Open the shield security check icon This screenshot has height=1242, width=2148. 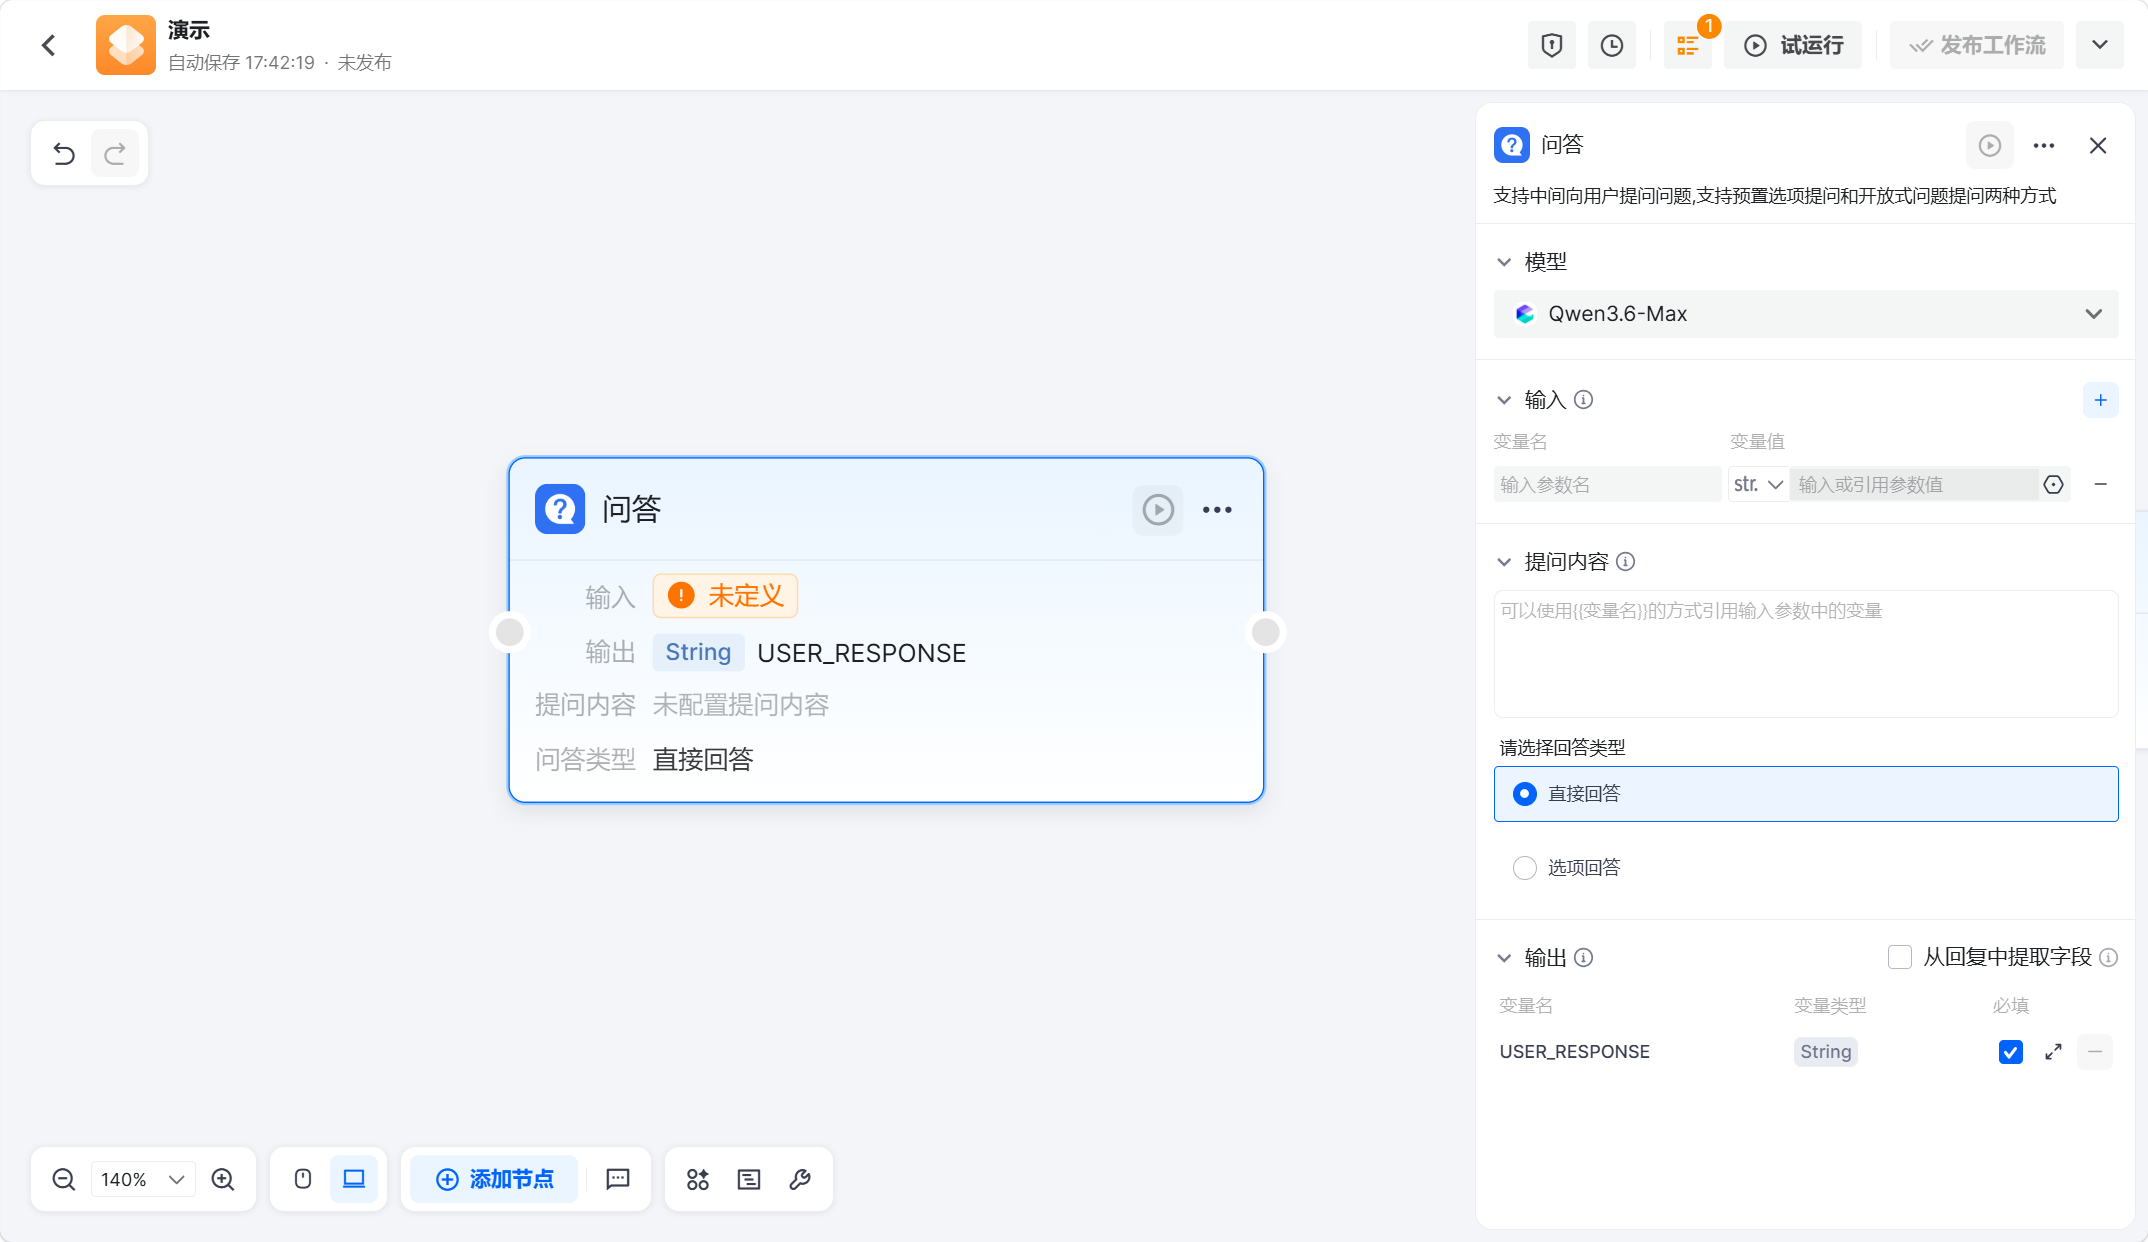pos(1552,45)
